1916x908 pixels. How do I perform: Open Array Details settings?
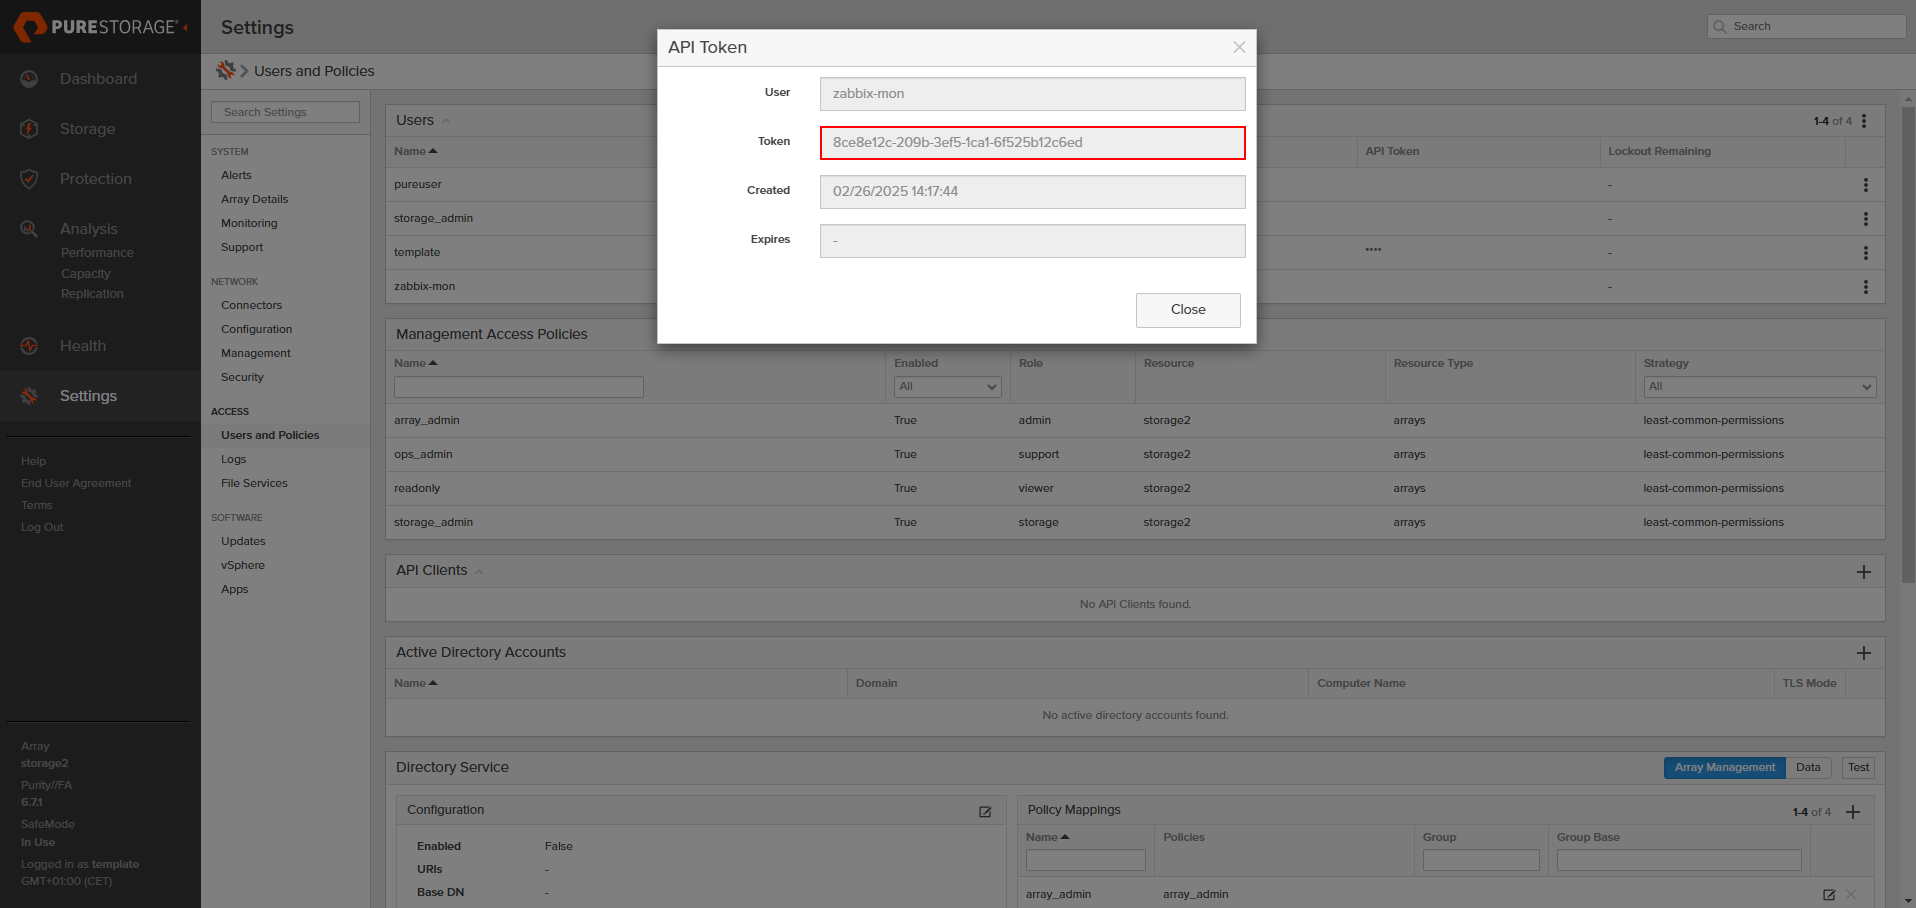254,199
